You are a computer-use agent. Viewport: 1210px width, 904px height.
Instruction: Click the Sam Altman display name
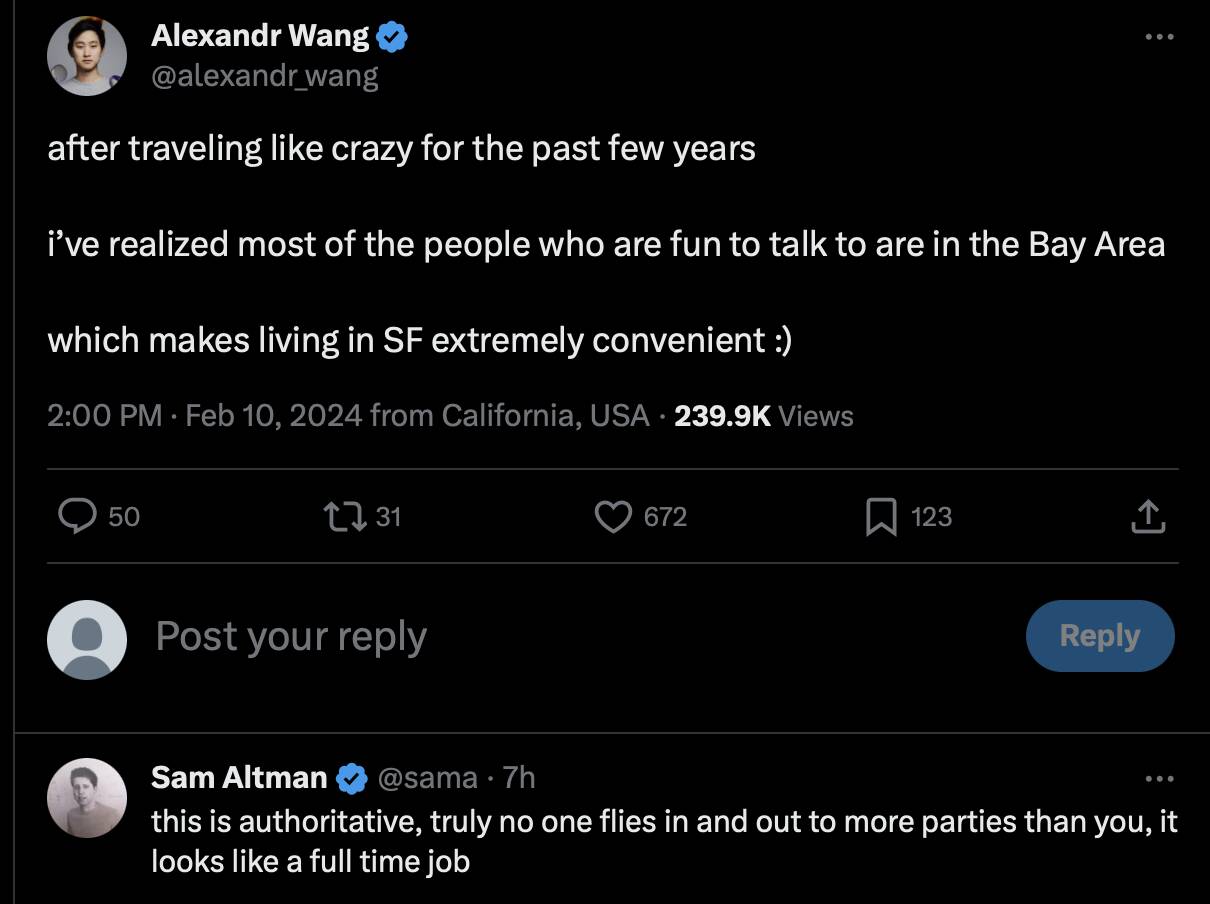click(x=239, y=777)
